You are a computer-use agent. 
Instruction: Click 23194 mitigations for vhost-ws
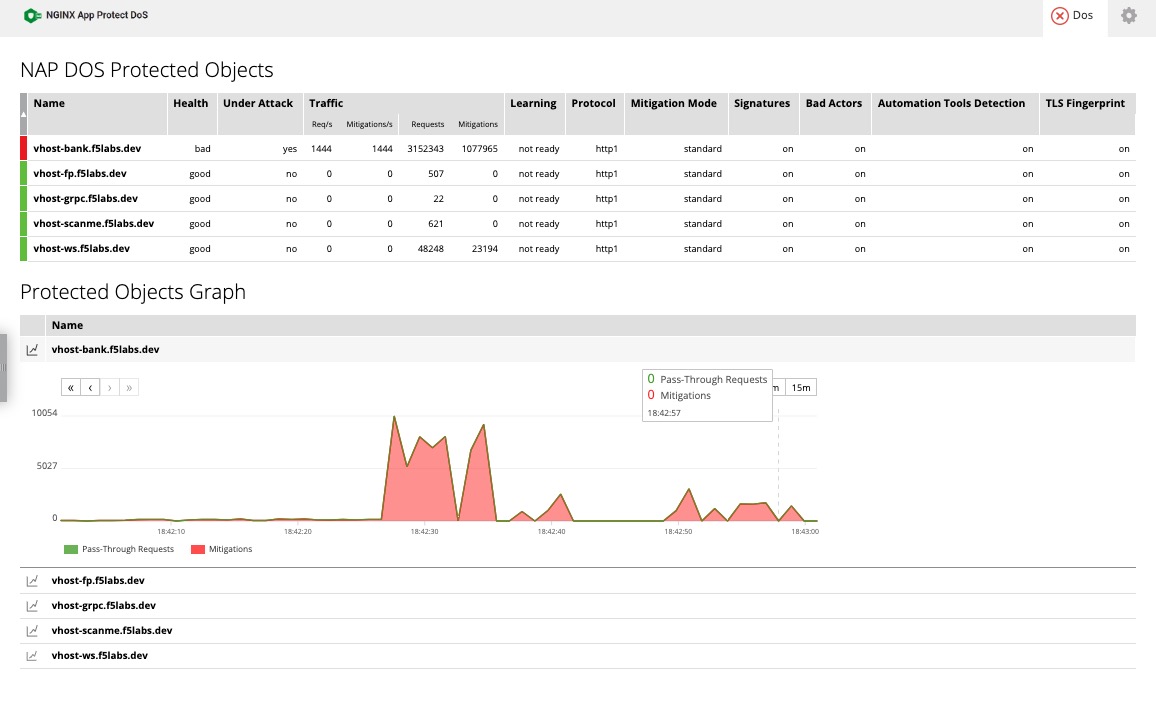pos(485,249)
